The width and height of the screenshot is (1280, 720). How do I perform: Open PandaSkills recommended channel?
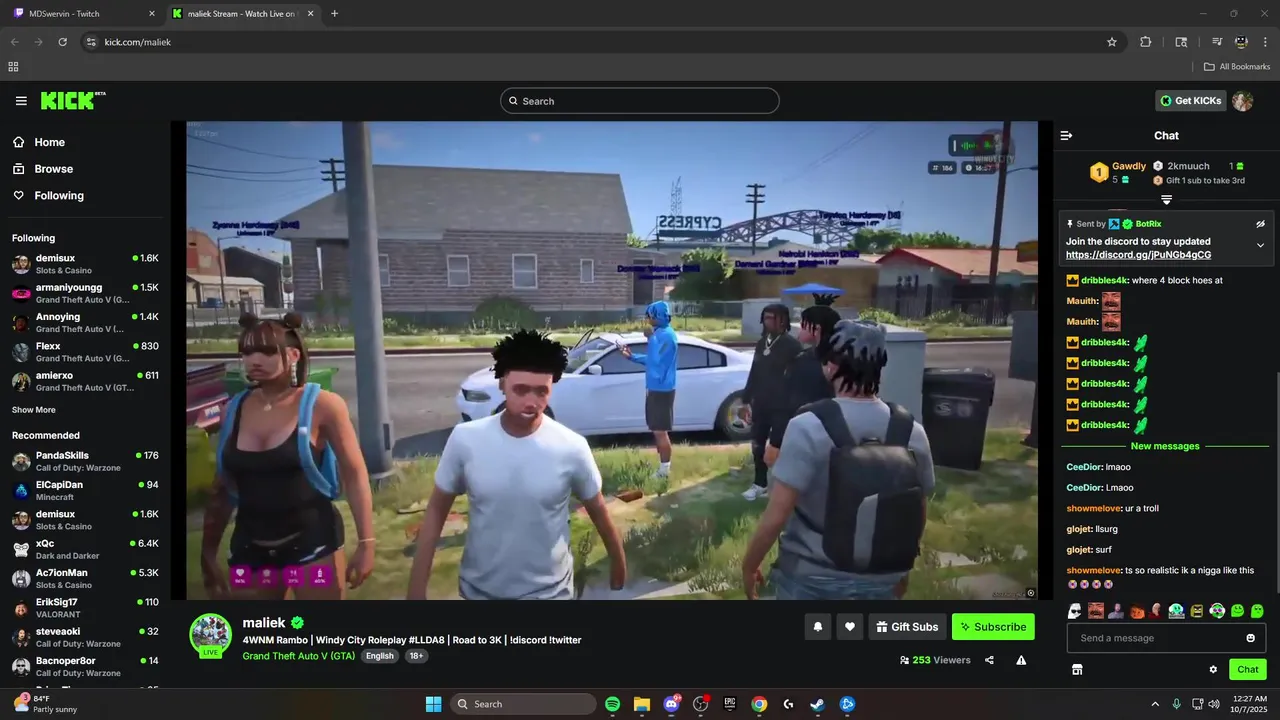coord(84,461)
